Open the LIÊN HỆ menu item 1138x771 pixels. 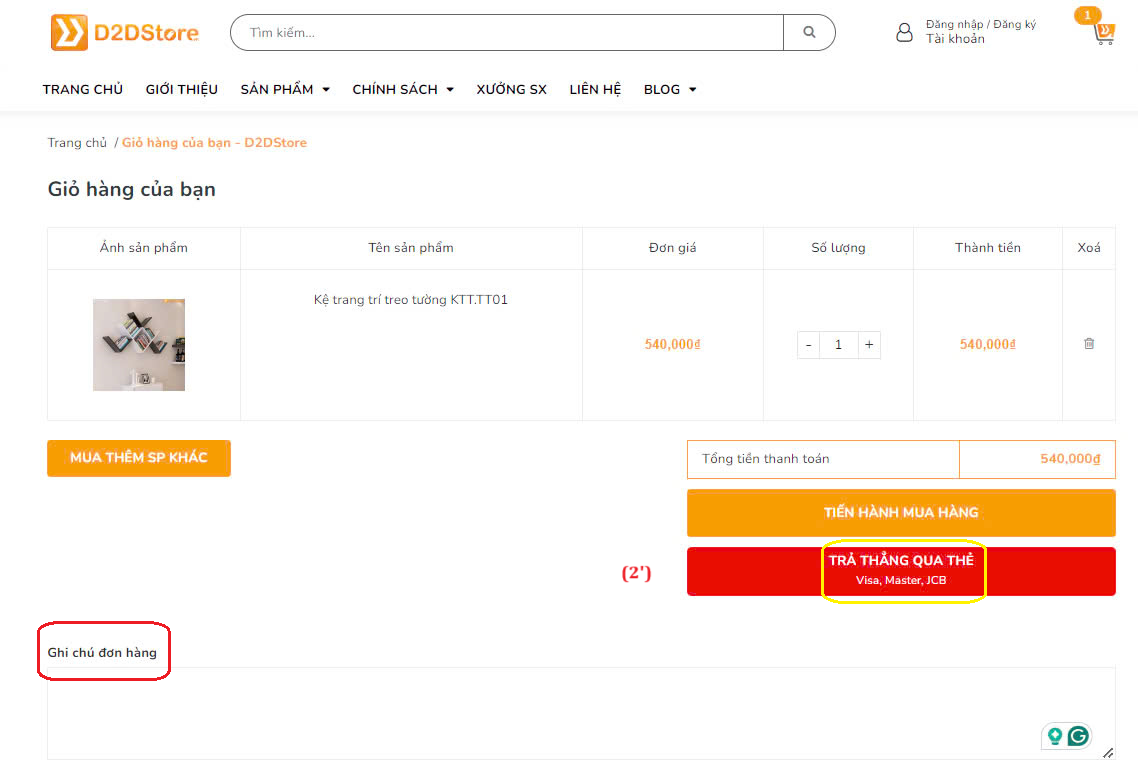595,89
